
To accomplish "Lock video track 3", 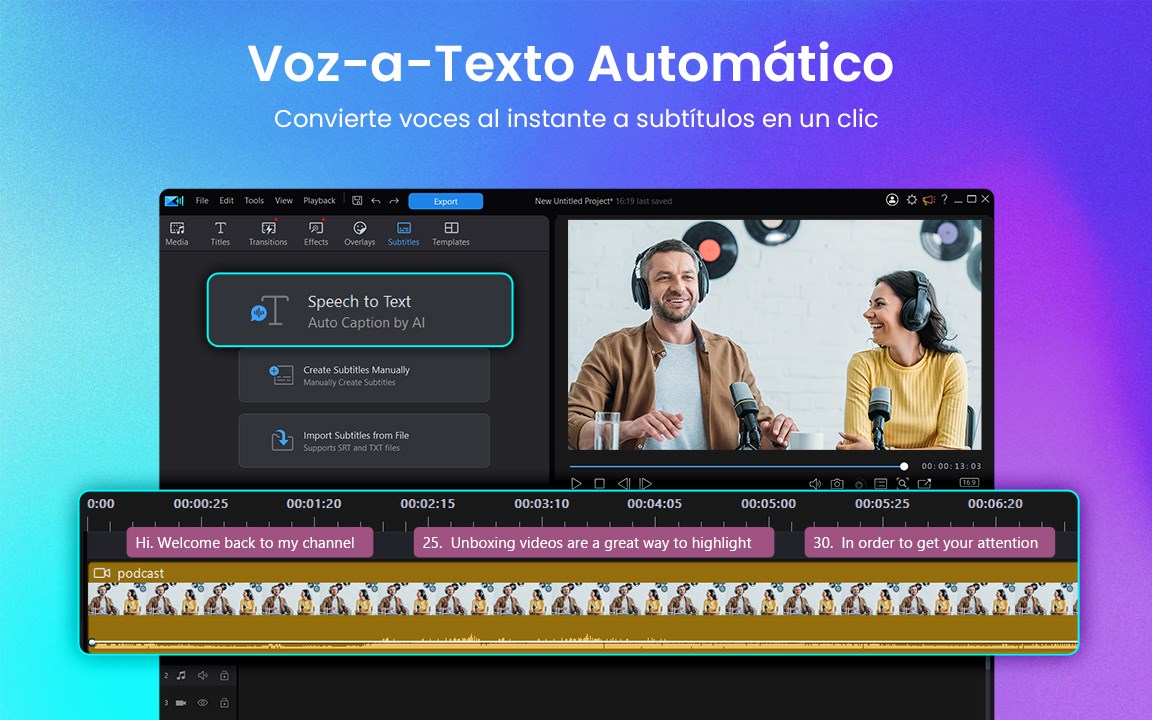I will 224,703.
